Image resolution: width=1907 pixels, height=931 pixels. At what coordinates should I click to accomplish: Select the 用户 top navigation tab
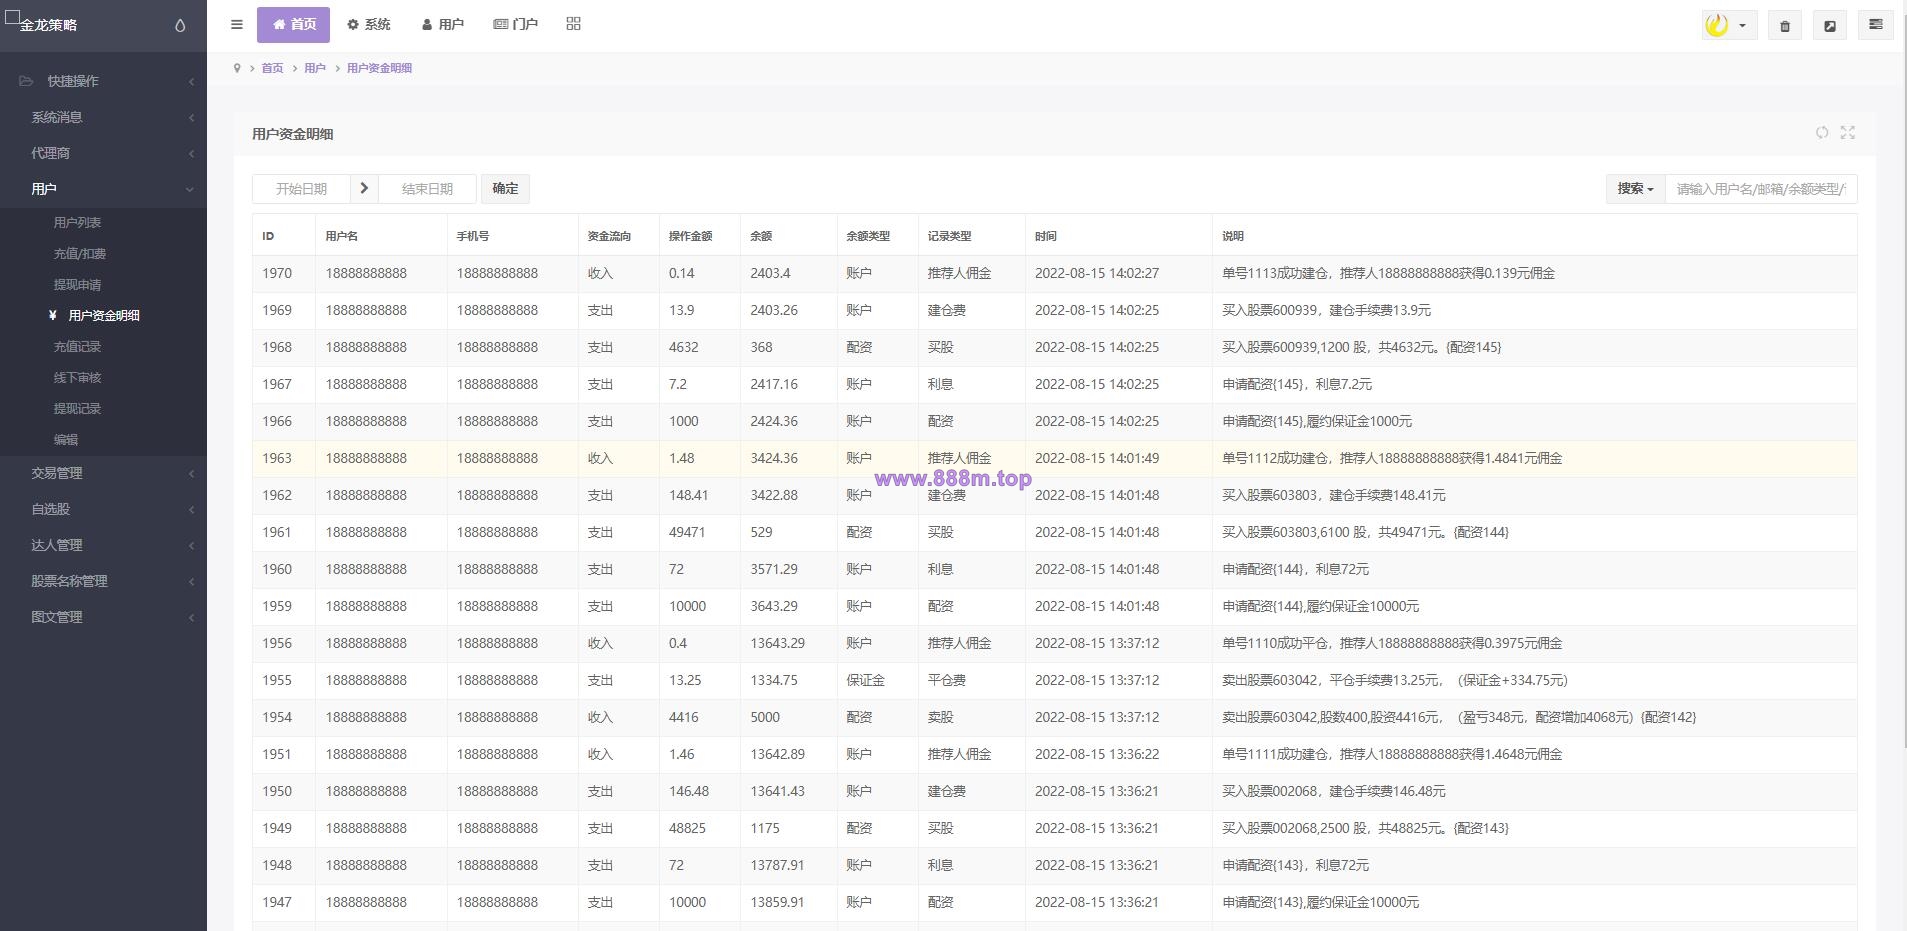click(442, 24)
